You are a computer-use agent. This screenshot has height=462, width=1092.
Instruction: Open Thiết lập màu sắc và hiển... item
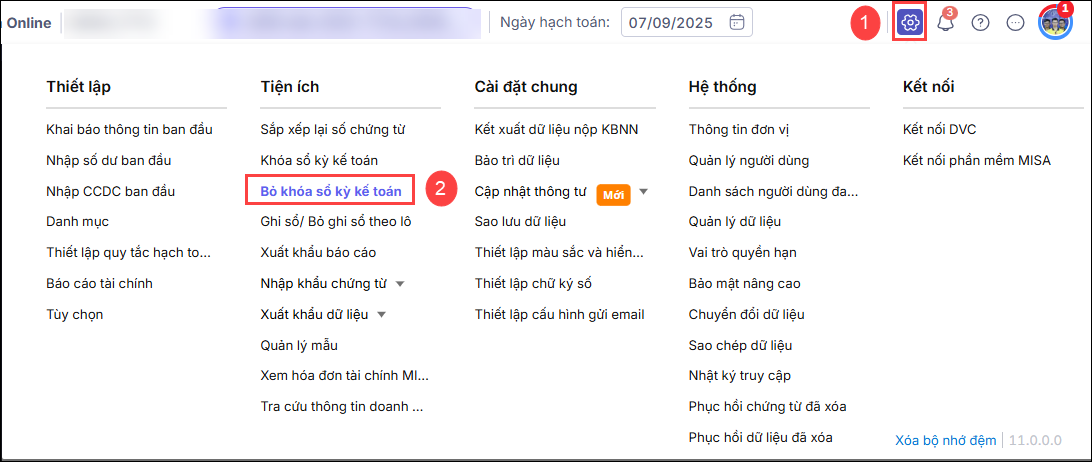559,252
